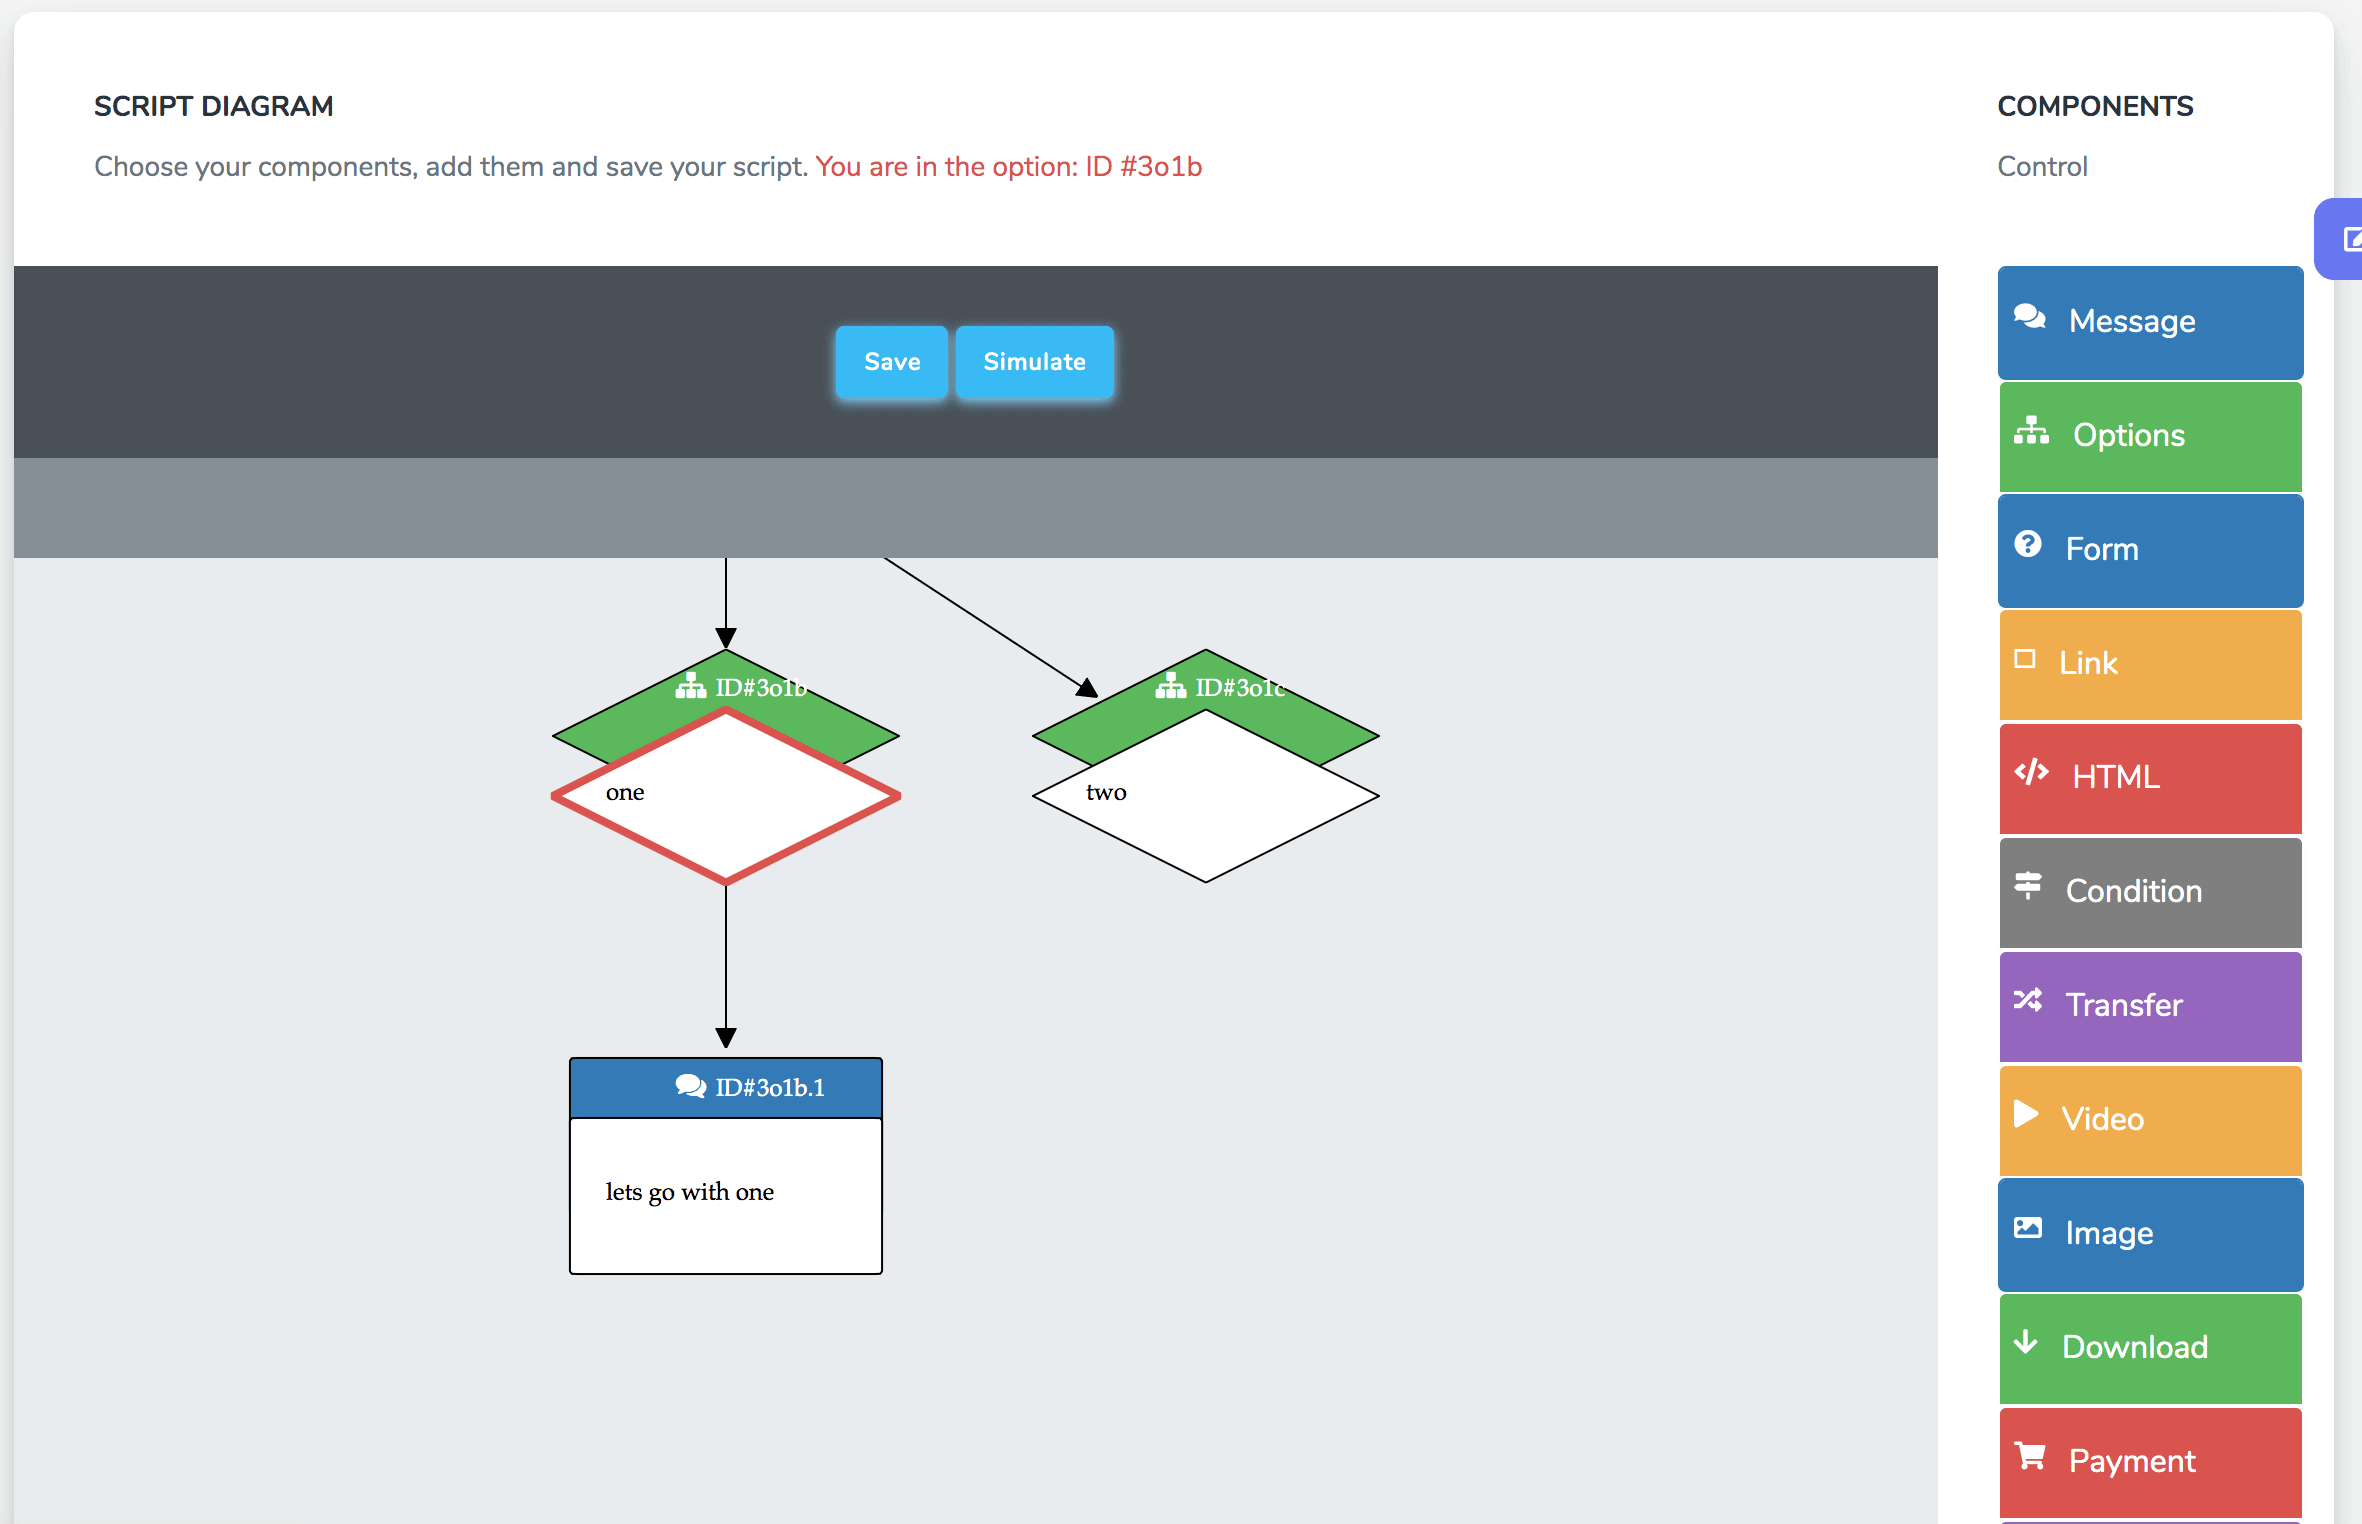Image resolution: width=2362 pixels, height=1524 pixels.
Task: Click the square icon on Link
Action: click(2025, 659)
